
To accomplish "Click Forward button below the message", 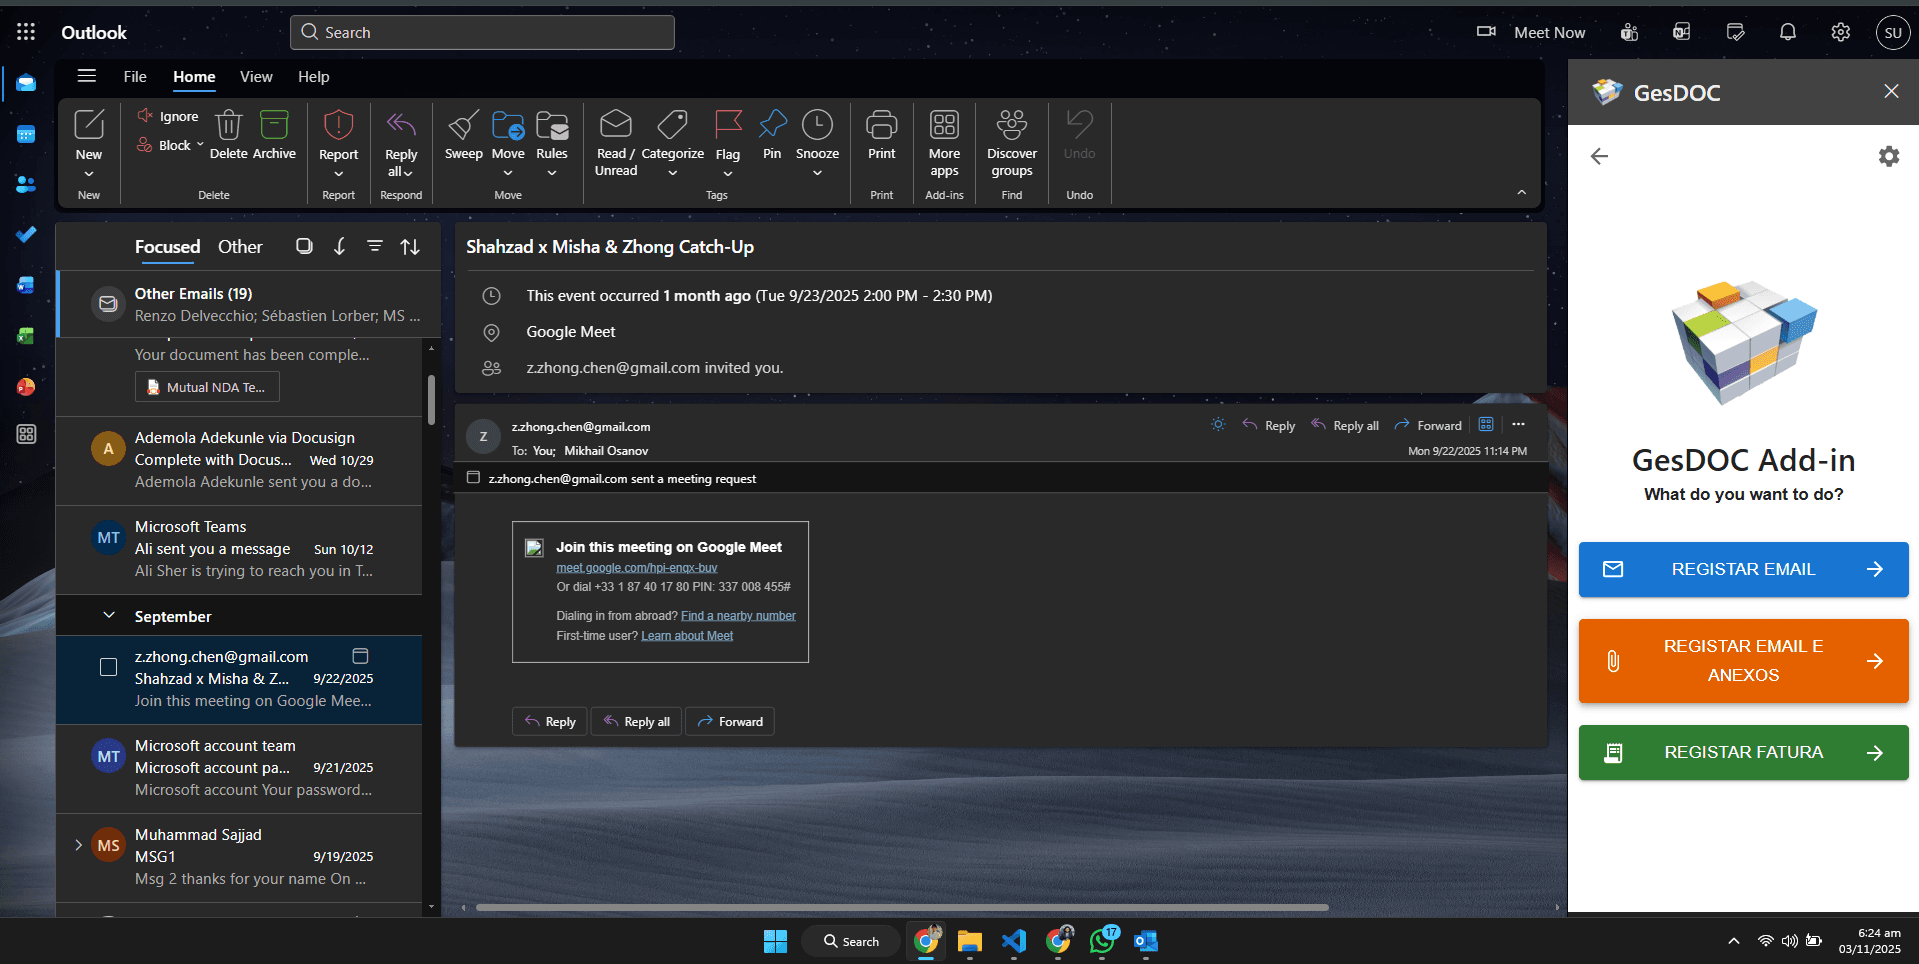I will pos(730,721).
